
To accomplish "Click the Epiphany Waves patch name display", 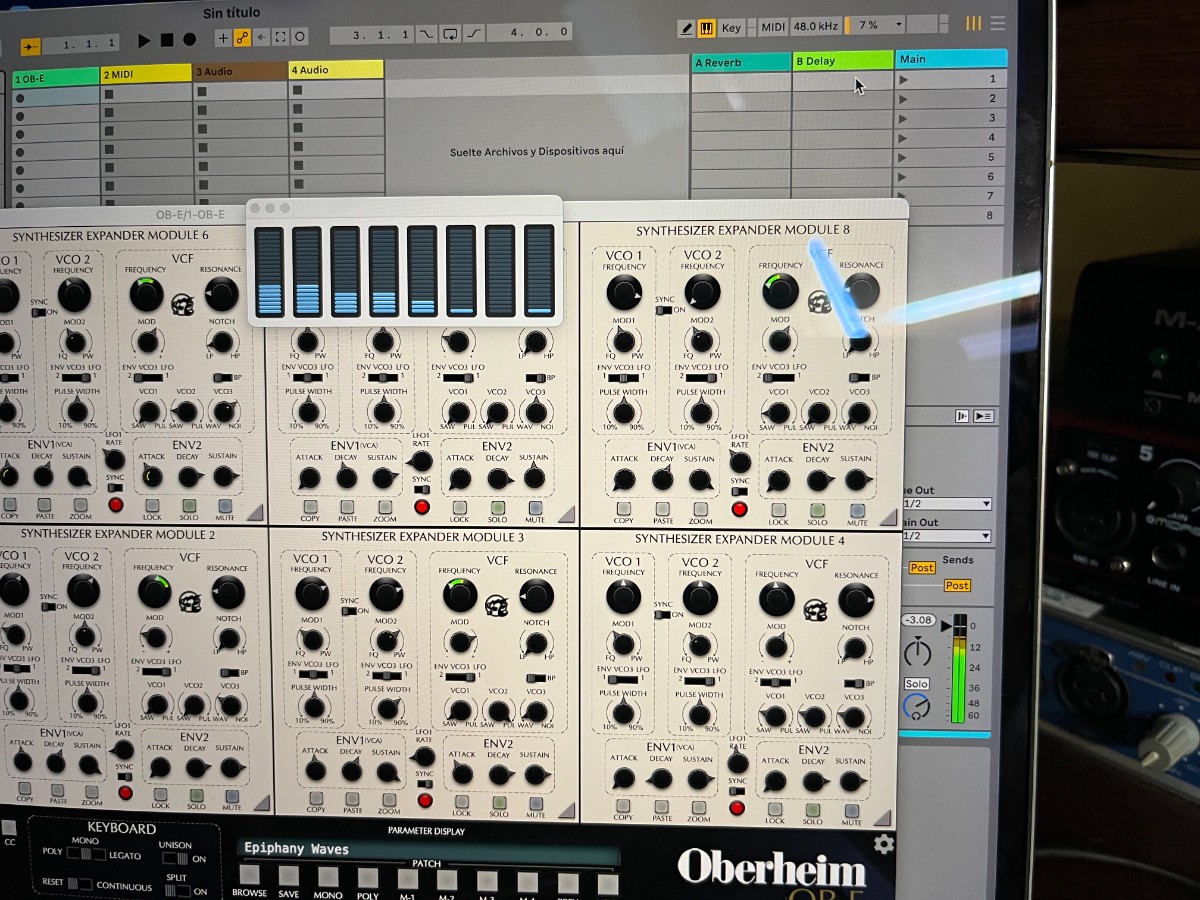I will 430,850.
